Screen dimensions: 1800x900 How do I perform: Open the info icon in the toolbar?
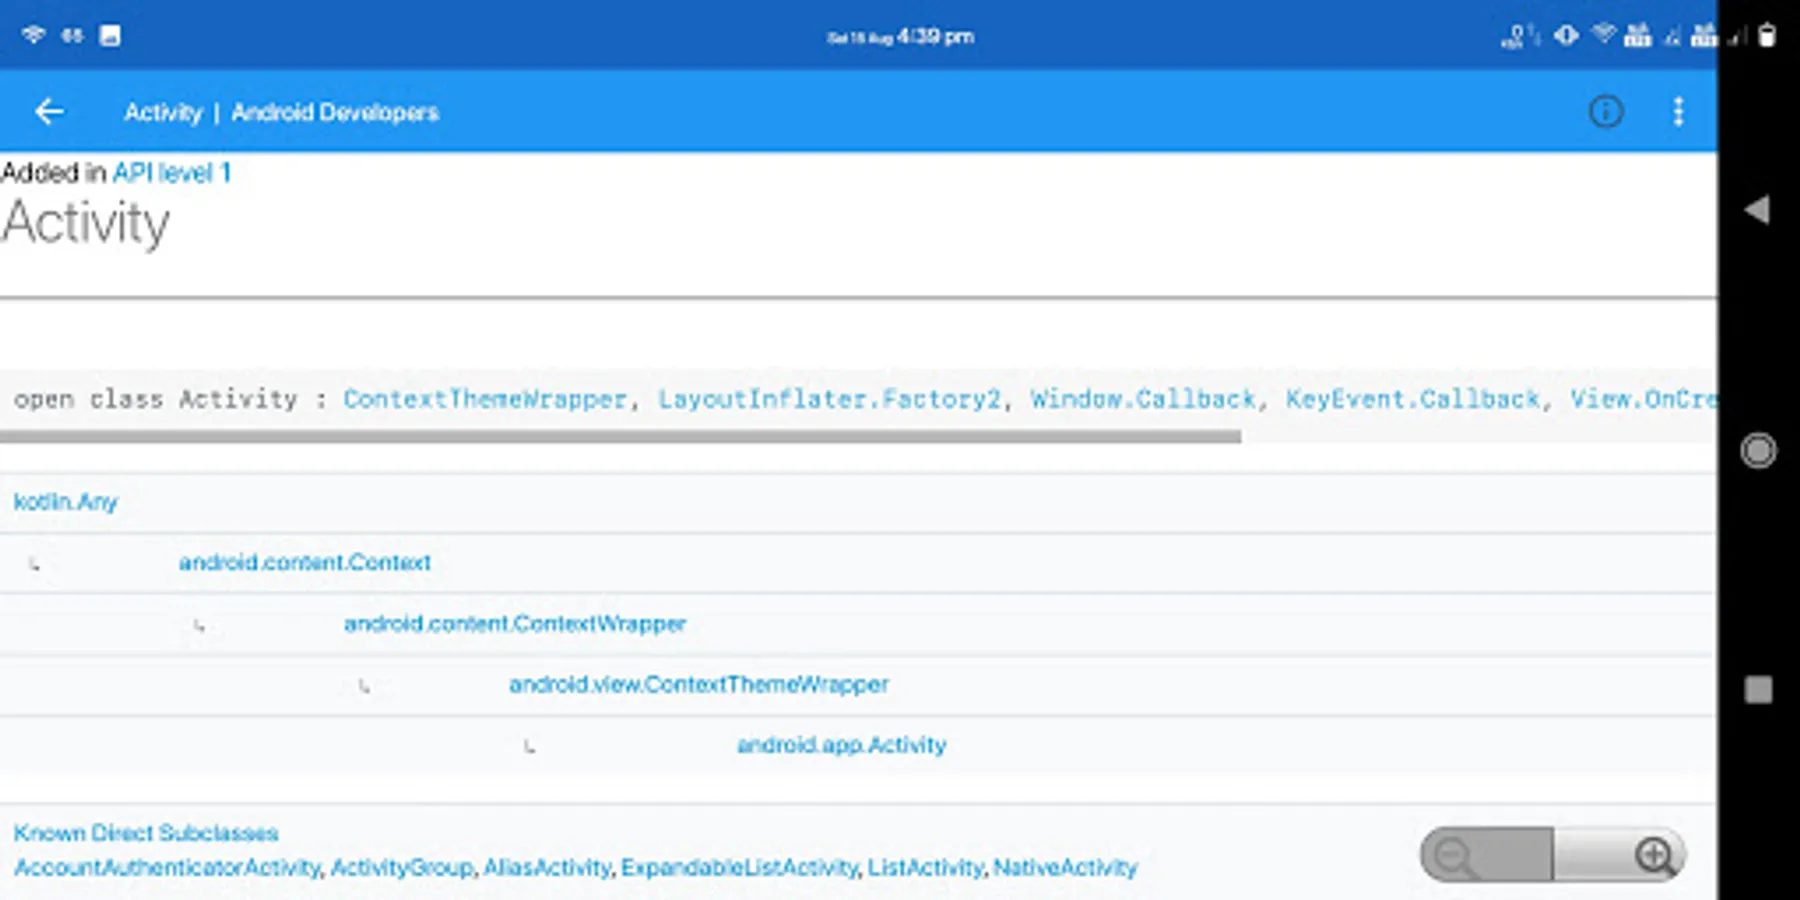(1606, 112)
